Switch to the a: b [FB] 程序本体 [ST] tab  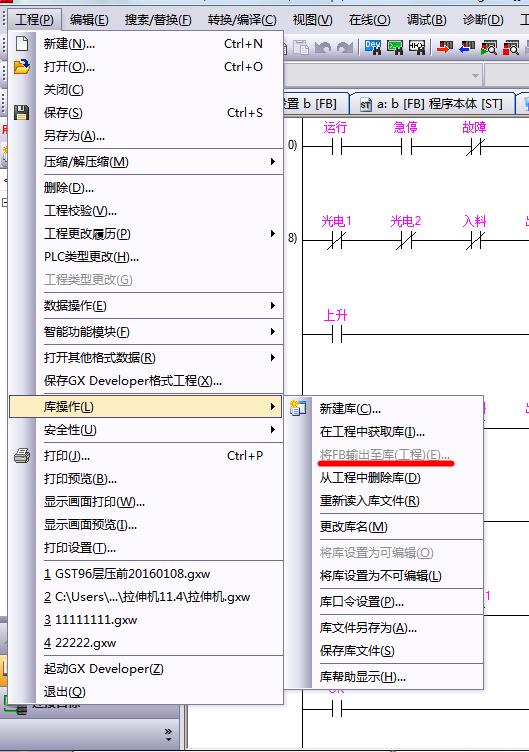pyautogui.click(x=433, y=104)
